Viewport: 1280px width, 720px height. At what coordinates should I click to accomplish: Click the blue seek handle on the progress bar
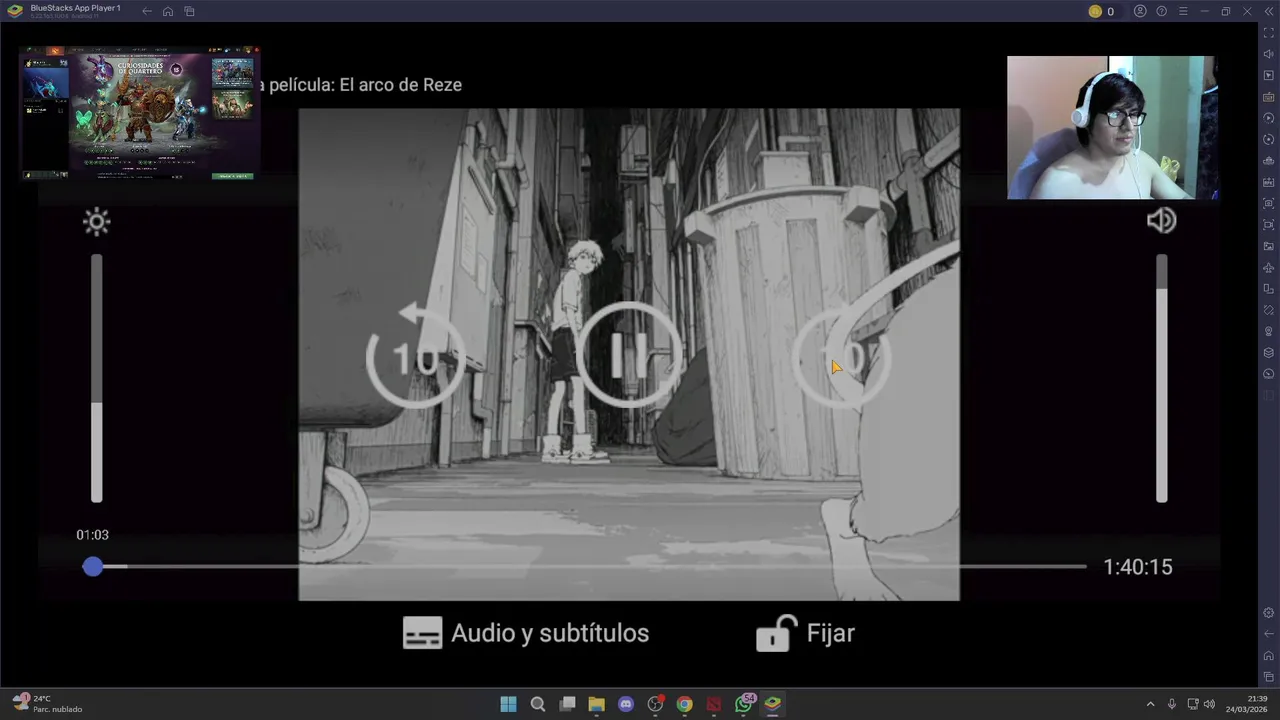point(93,567)
